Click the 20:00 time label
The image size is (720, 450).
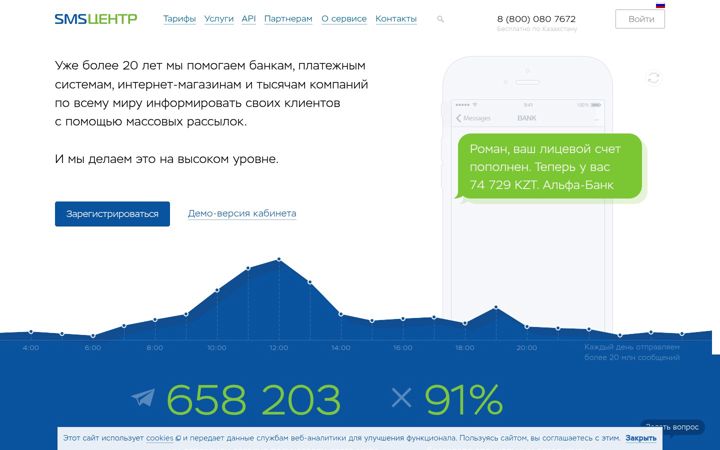tap(527, 348)
